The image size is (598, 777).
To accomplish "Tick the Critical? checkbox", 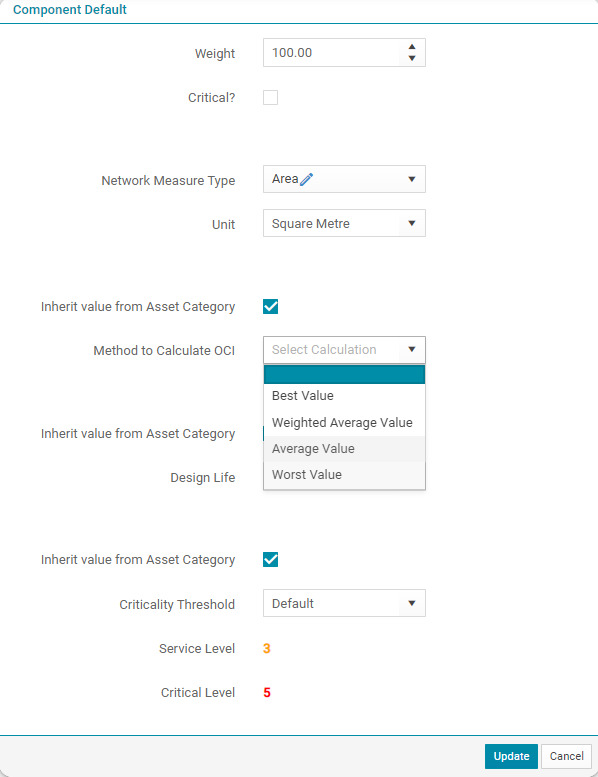I will click(271, 97).
